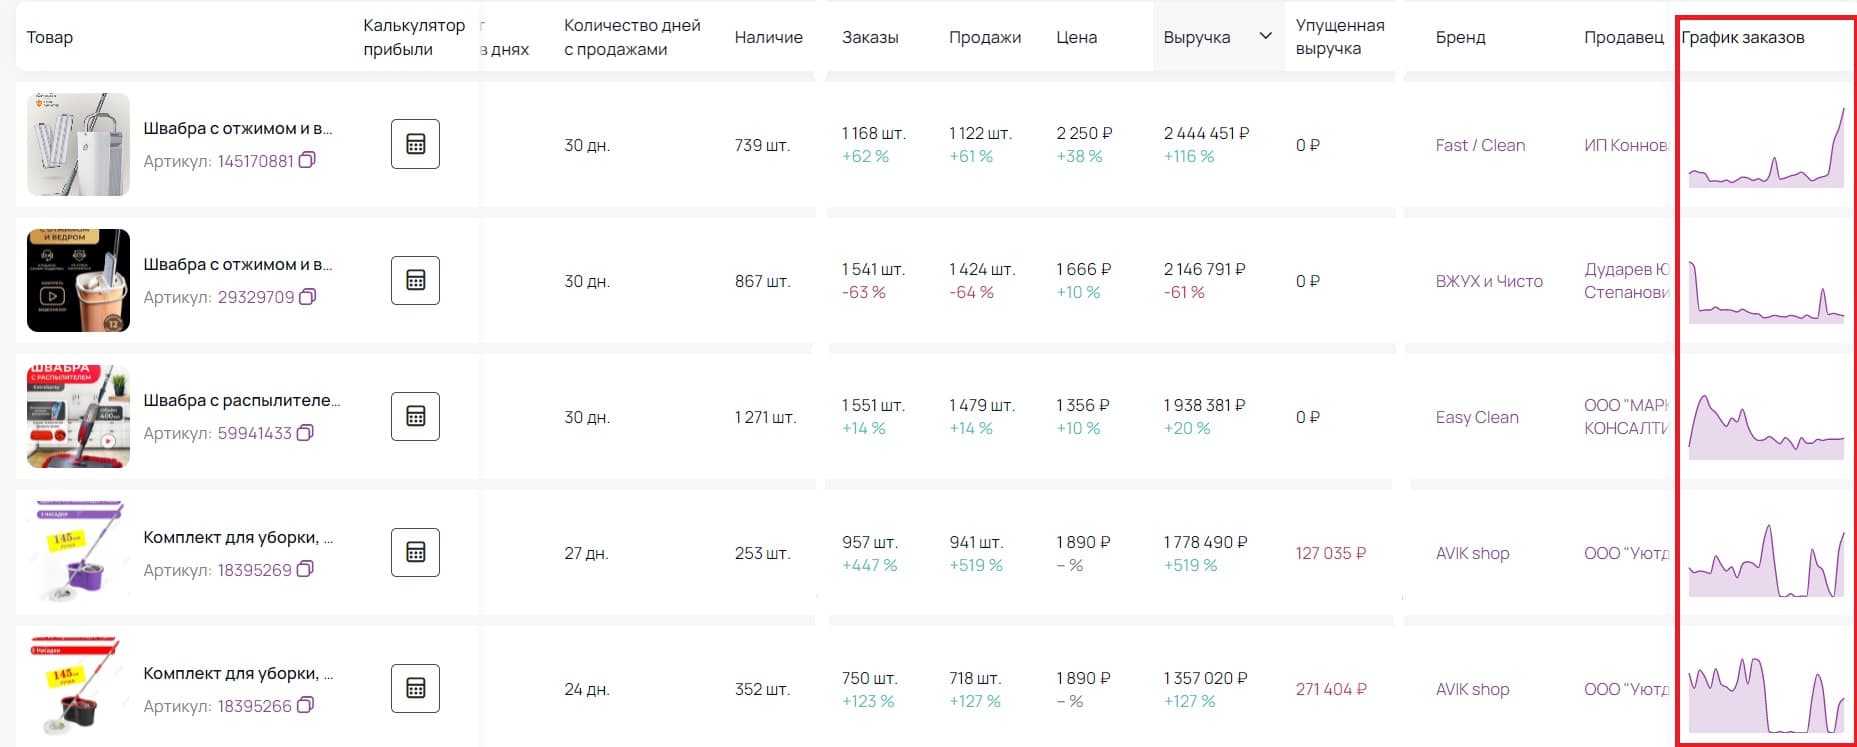Screen dimensions: 1857x747
Task: Copy article number 29329709
Action: (x=308, y=297)
